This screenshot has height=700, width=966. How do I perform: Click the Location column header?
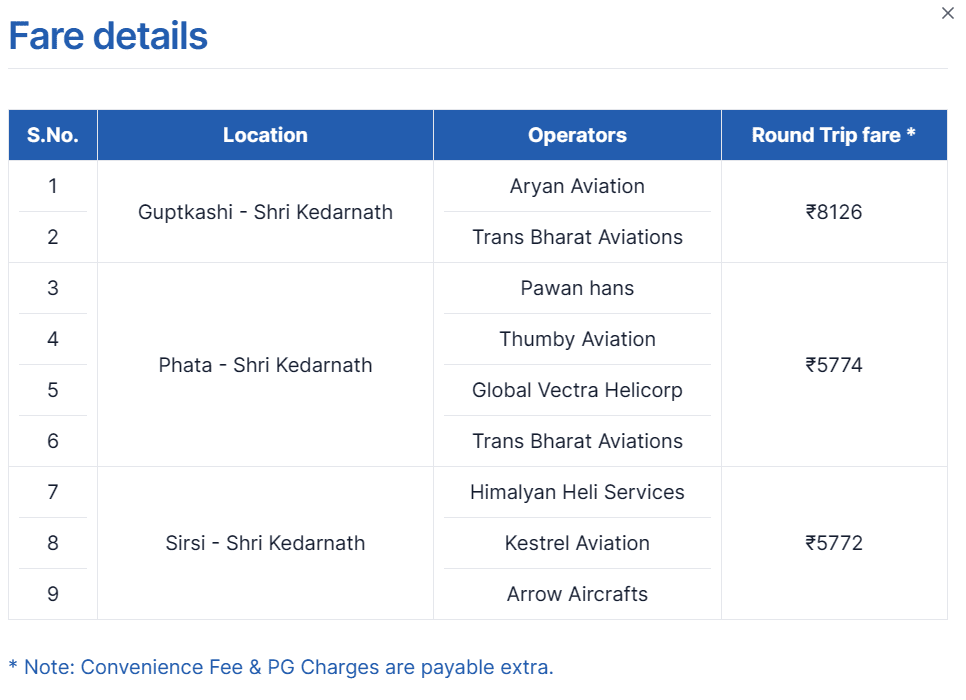coord(264,134)
